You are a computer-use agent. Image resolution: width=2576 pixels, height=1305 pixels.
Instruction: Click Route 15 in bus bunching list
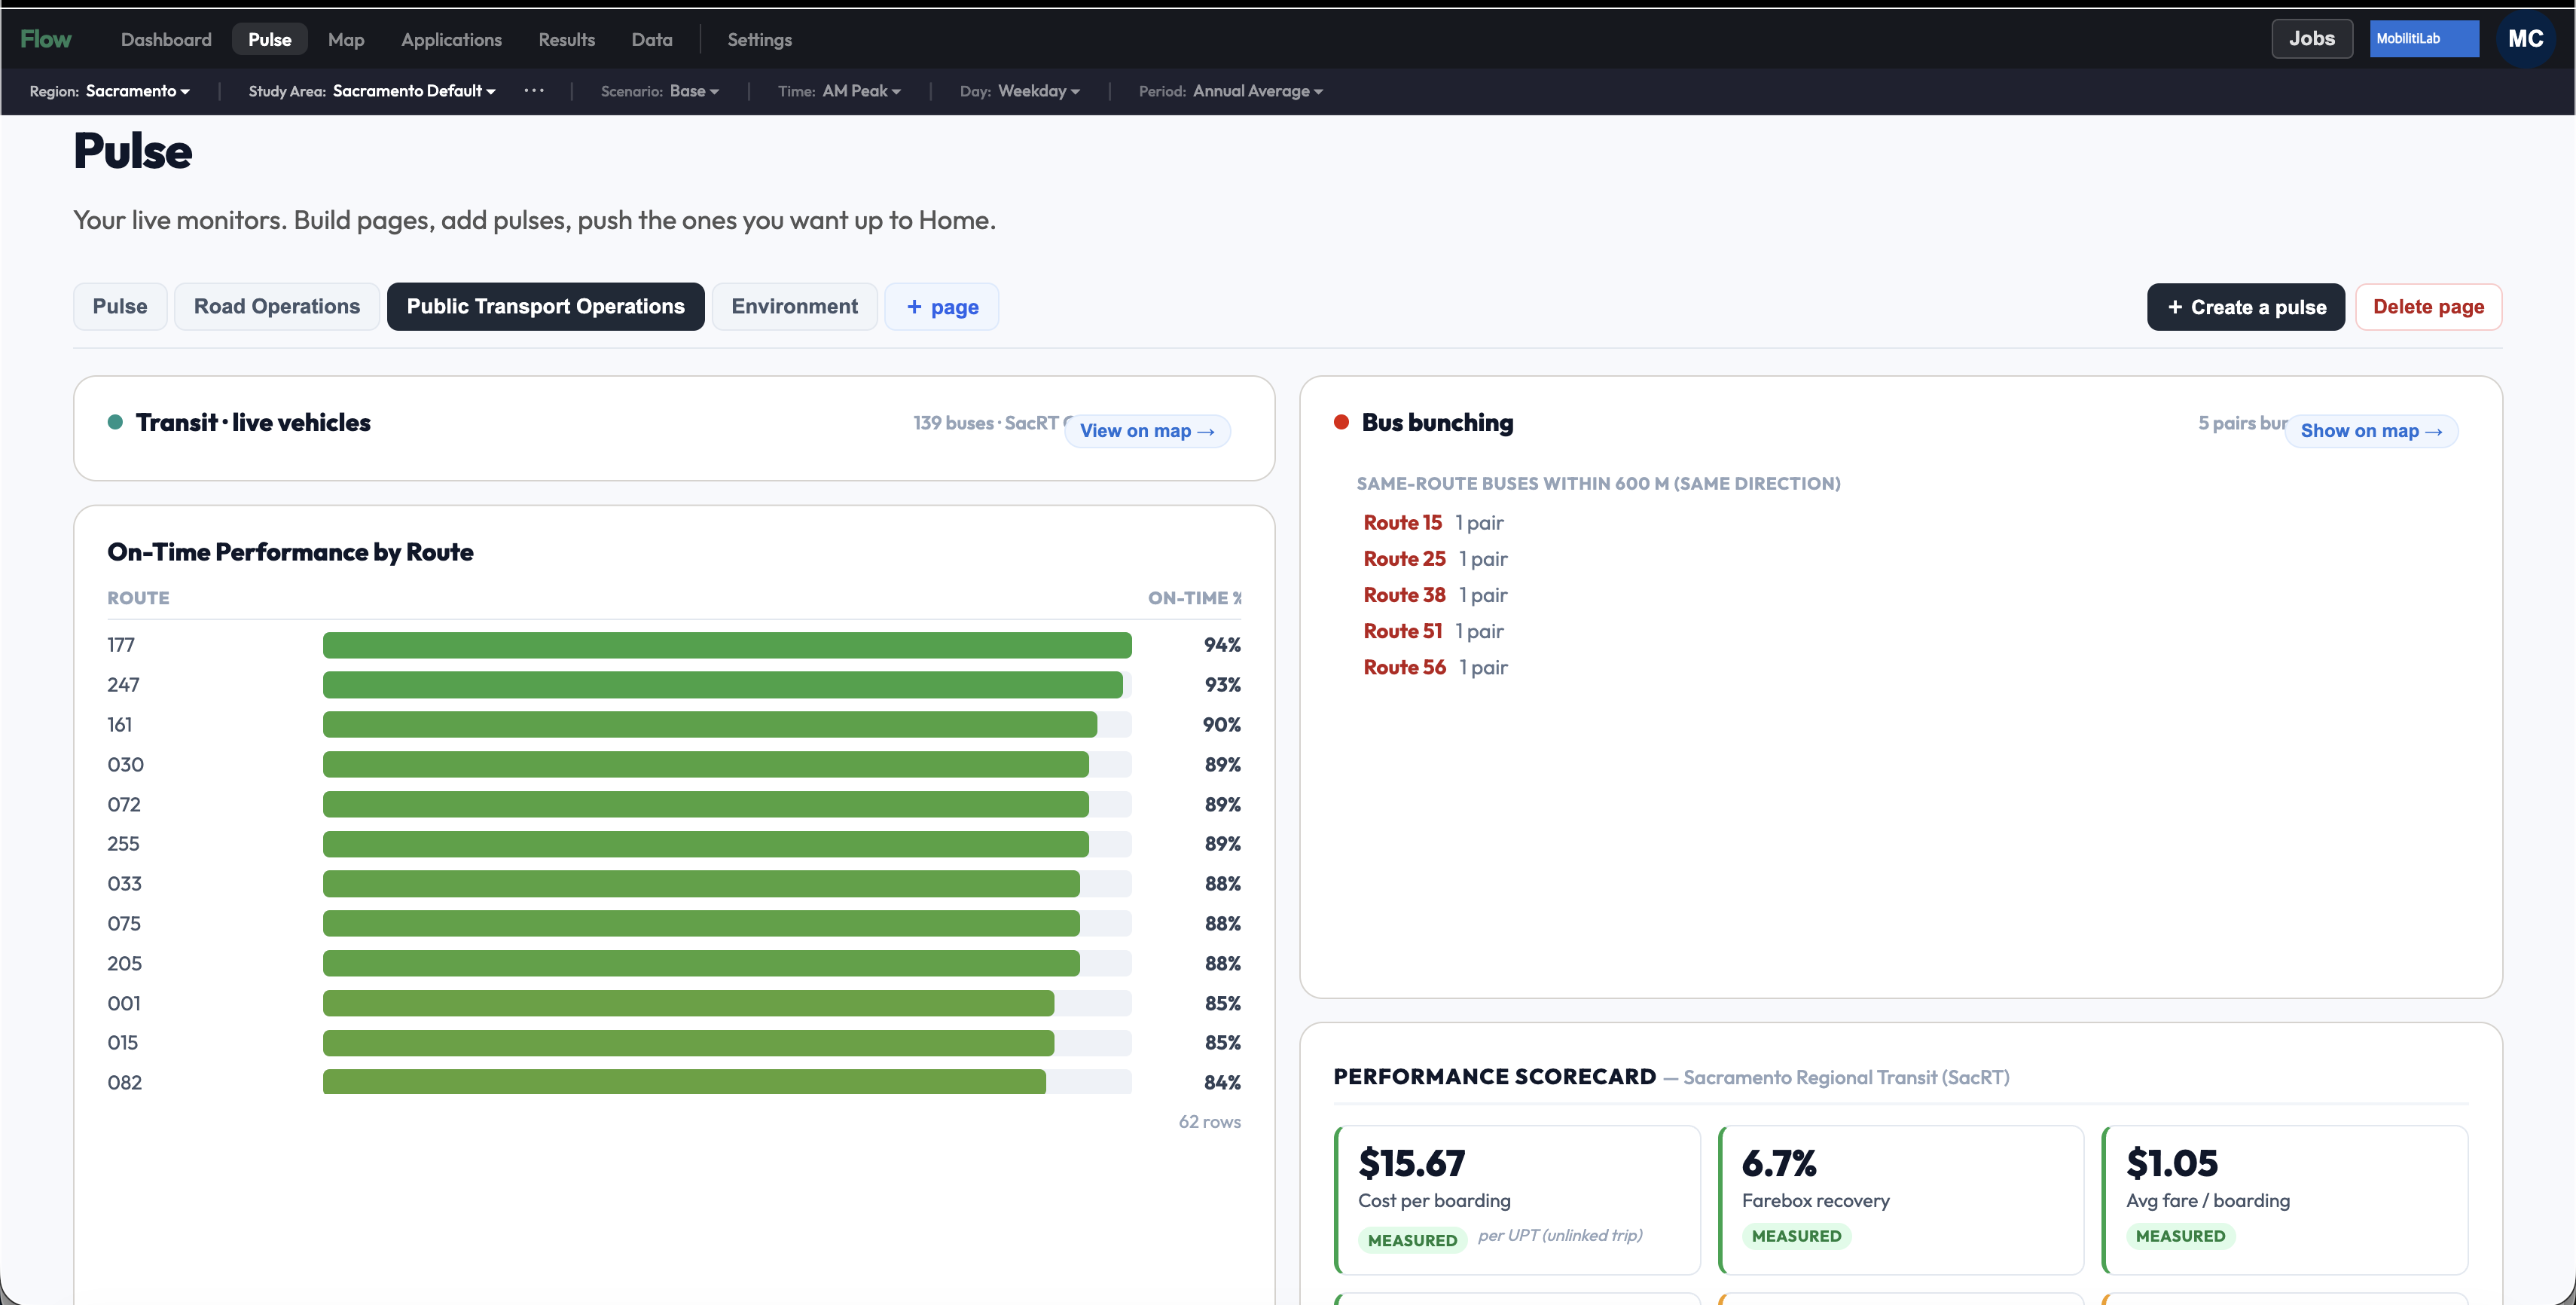coord(1403,522)
